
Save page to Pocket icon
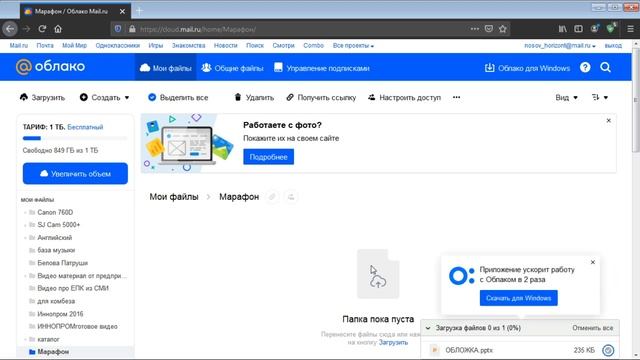(489, 29)
